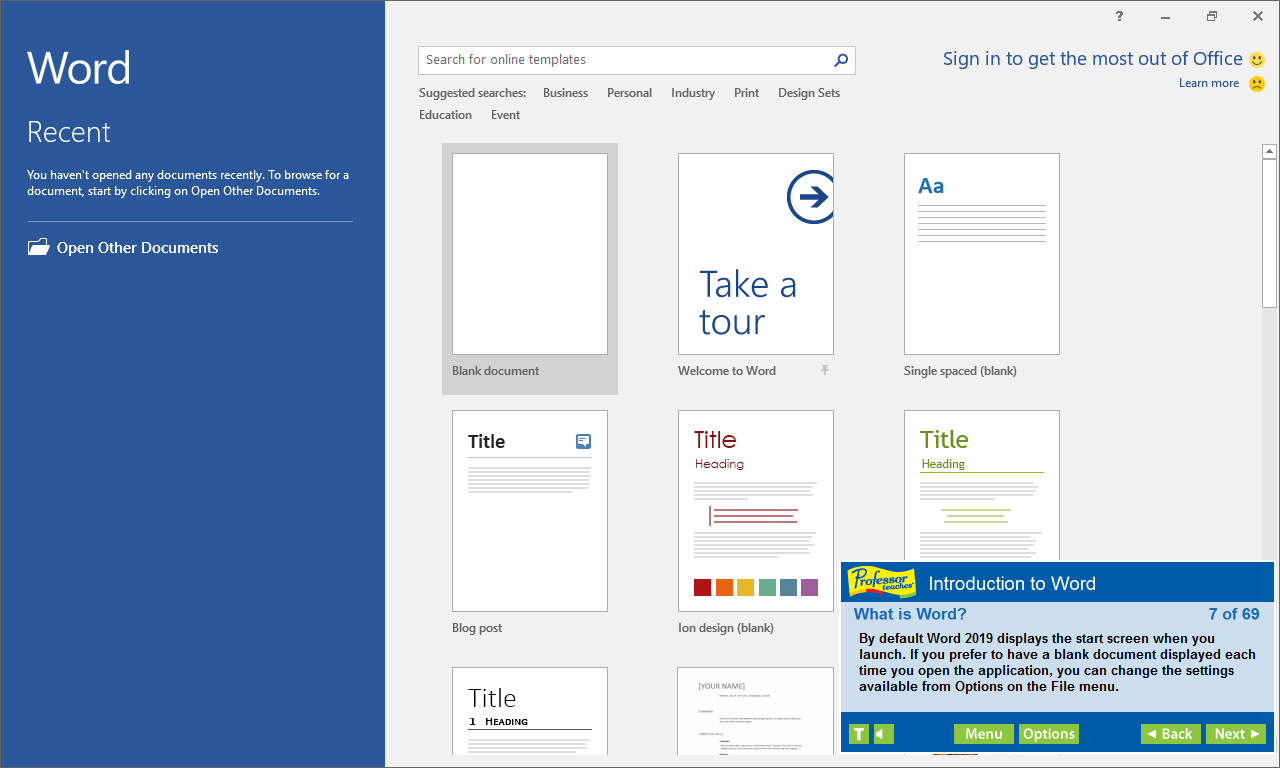Screen dimensions: 1280x768
Task: Go Back one lesson step
Action: 1170,733
